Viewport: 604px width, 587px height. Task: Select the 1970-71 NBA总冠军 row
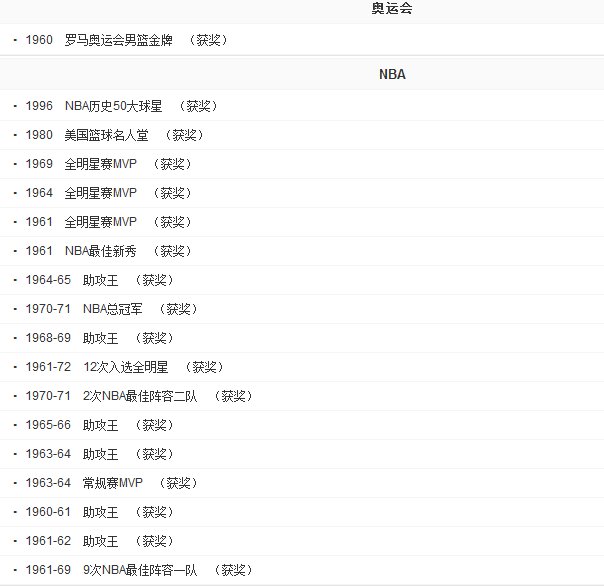[x=302, y=309]
